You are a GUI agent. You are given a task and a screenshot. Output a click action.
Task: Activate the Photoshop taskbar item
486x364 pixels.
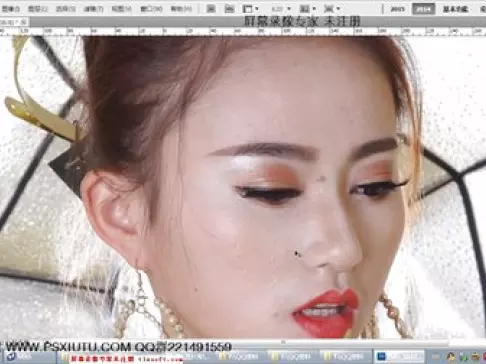click(400, 357)
